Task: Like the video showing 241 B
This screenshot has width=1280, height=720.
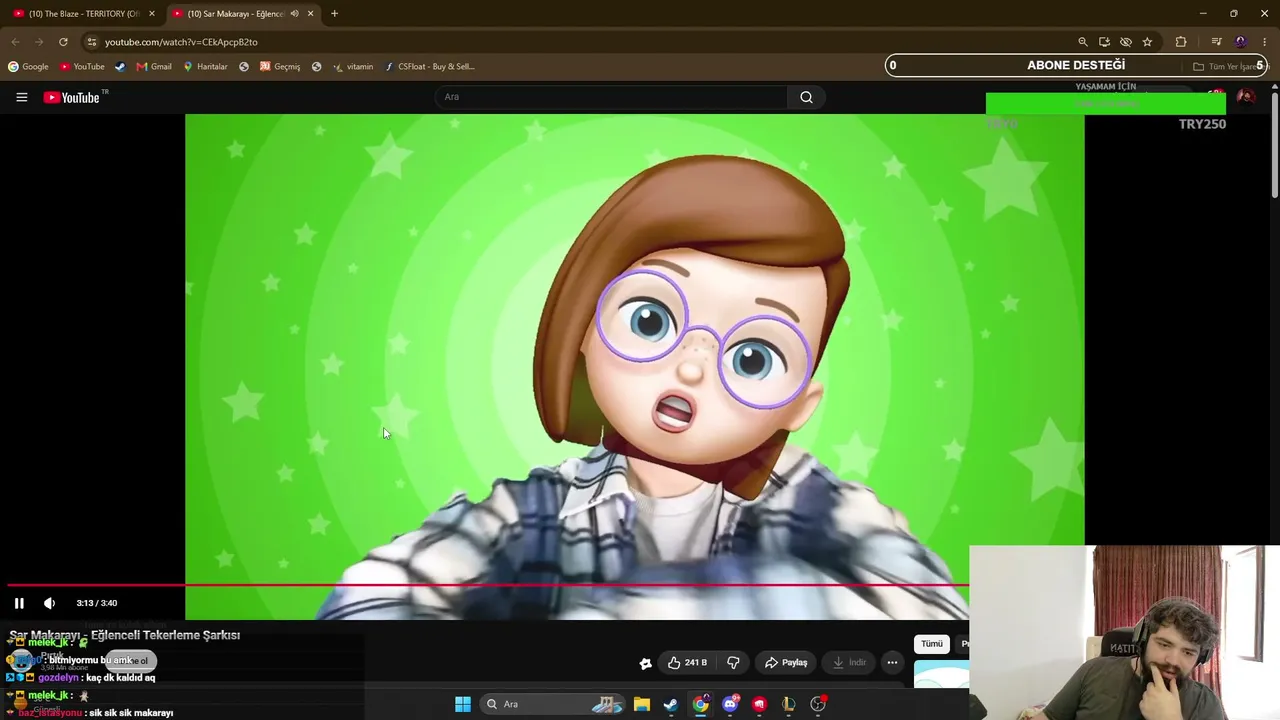Action: [687, 662]
